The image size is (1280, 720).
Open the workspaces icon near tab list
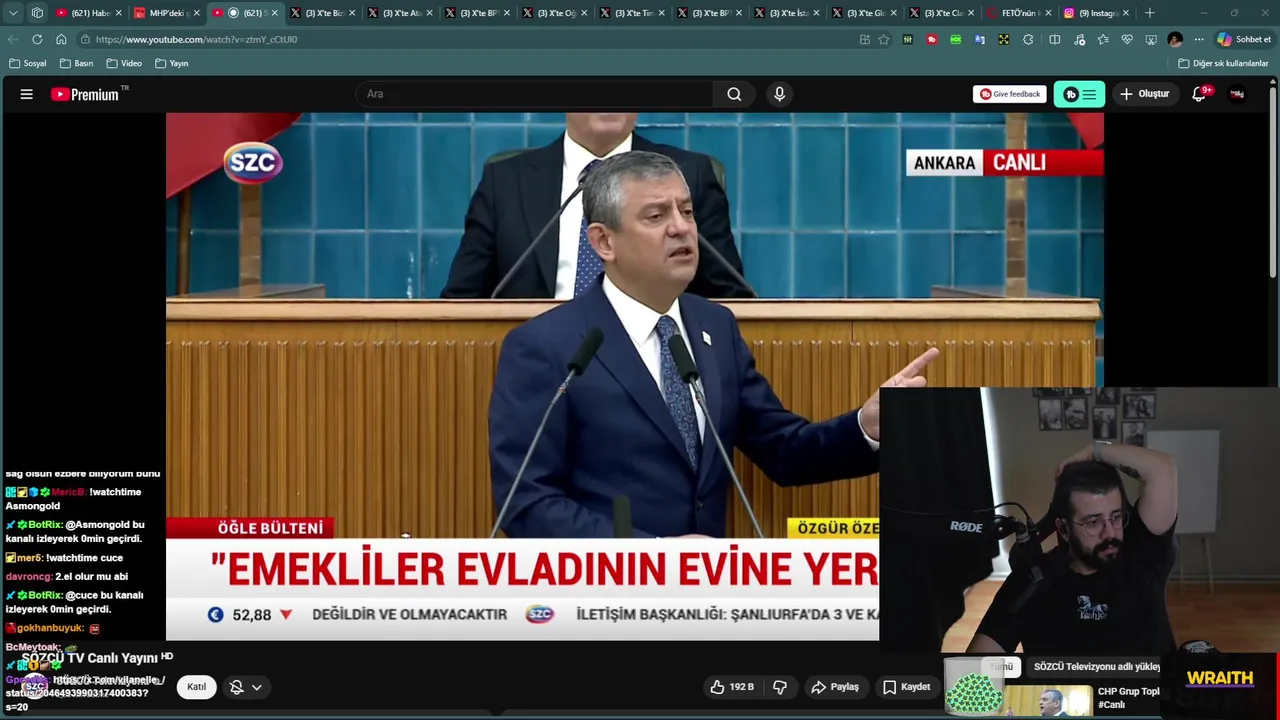37,13
